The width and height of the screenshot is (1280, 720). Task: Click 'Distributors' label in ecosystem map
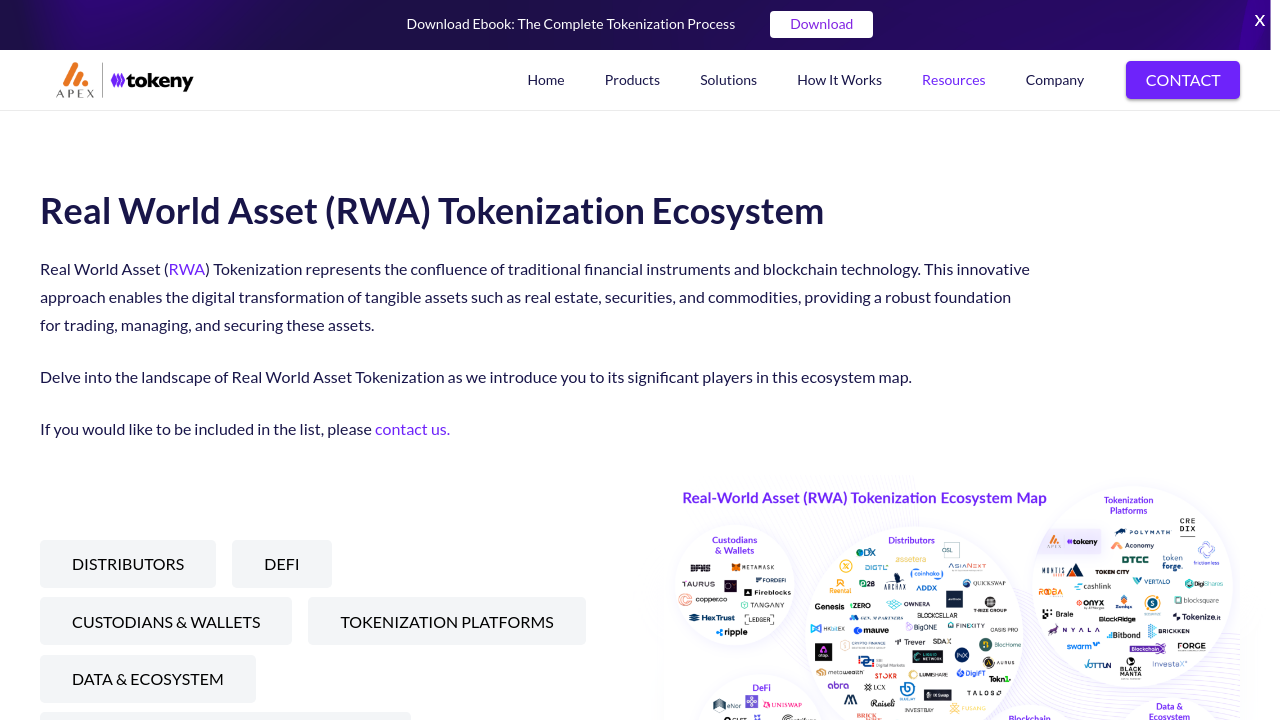911,540
